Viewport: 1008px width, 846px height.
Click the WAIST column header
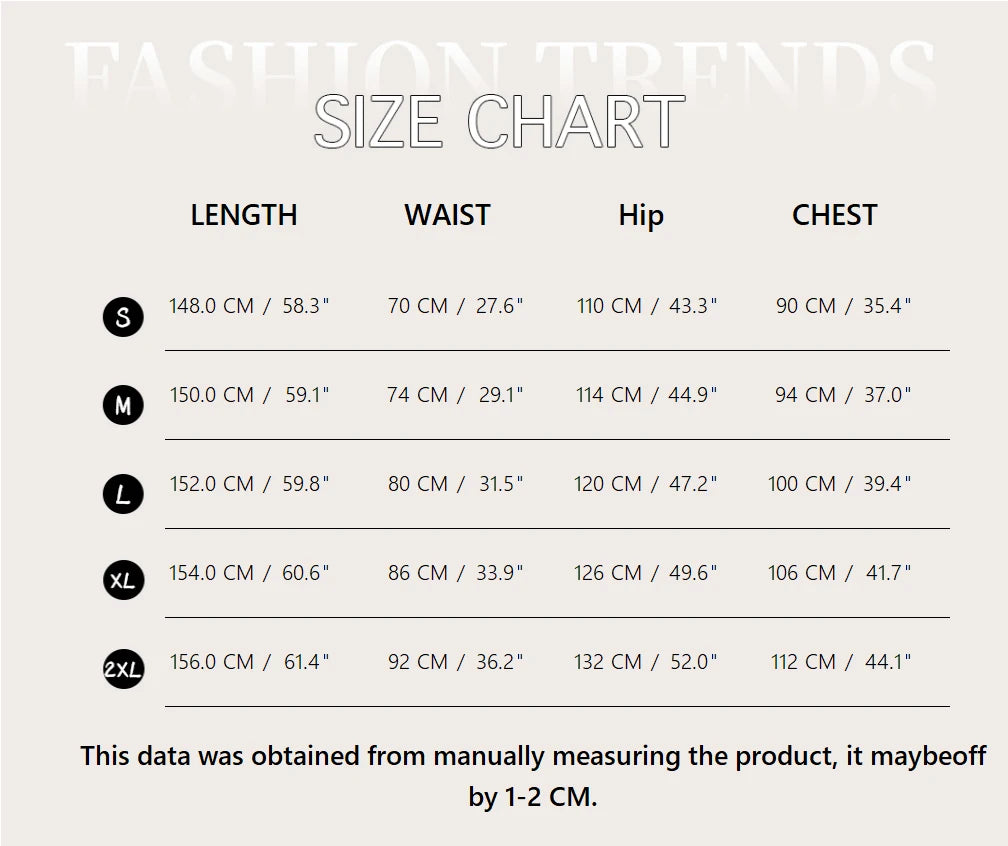(x=447, y=215)
